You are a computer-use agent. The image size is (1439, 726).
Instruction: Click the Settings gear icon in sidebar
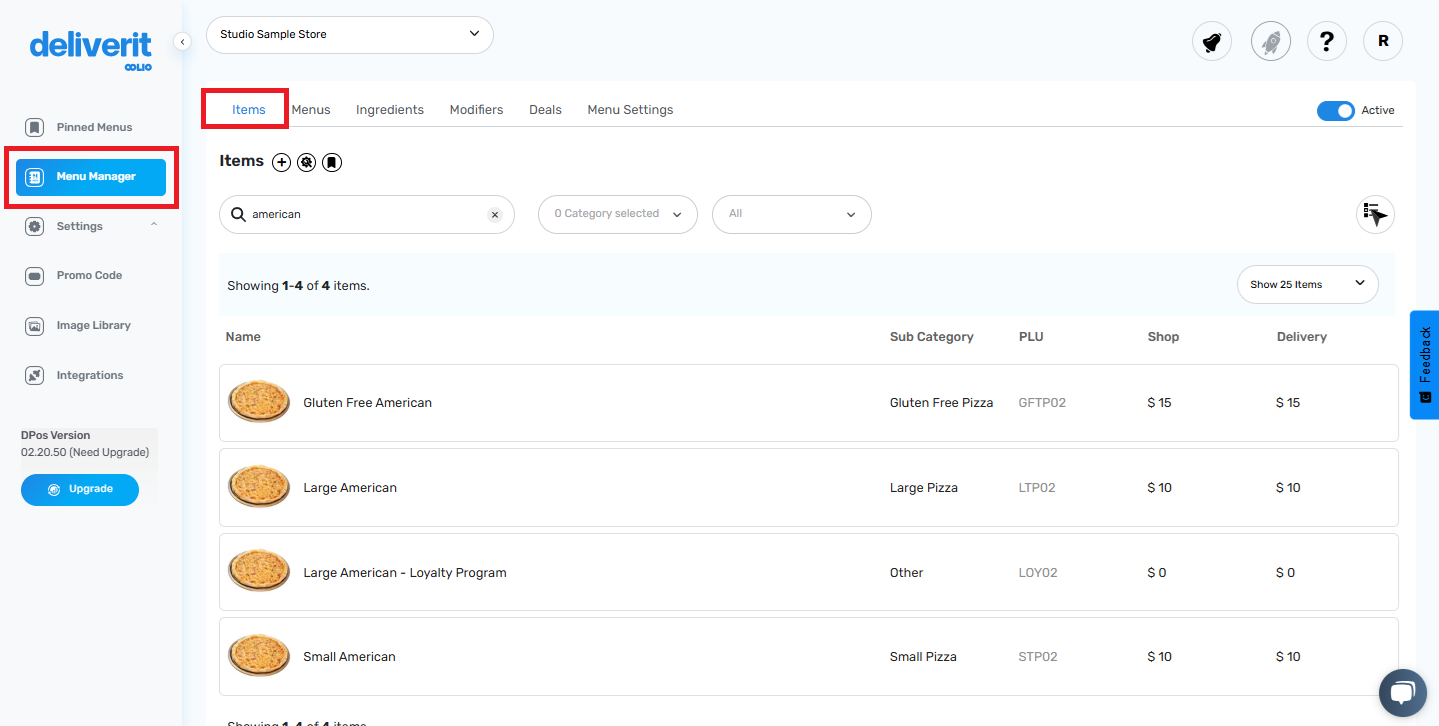[35, 226]
